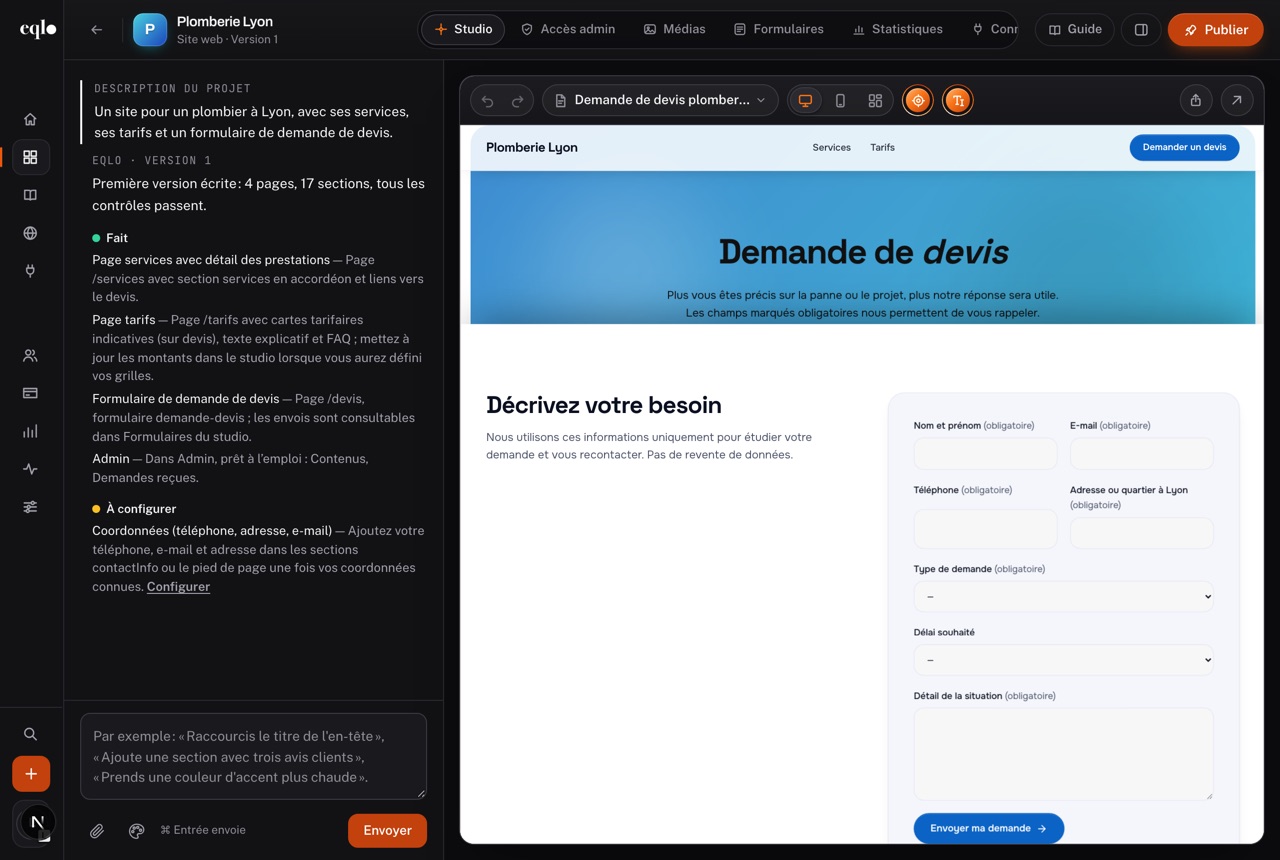This screenshot has height=860, width=1280.
Task: Share the preview with the export icon
Action: [1195, 100]
